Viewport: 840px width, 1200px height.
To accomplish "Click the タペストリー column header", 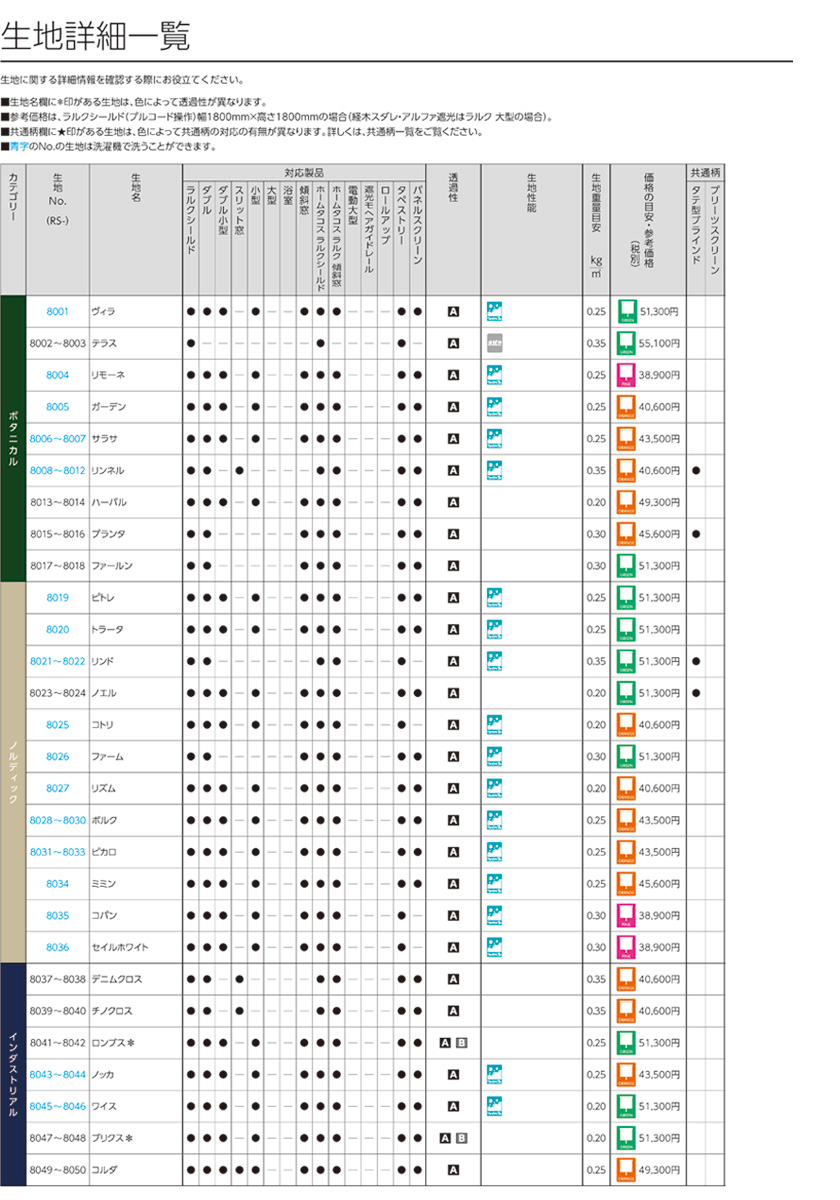I will tap(401, 216).
